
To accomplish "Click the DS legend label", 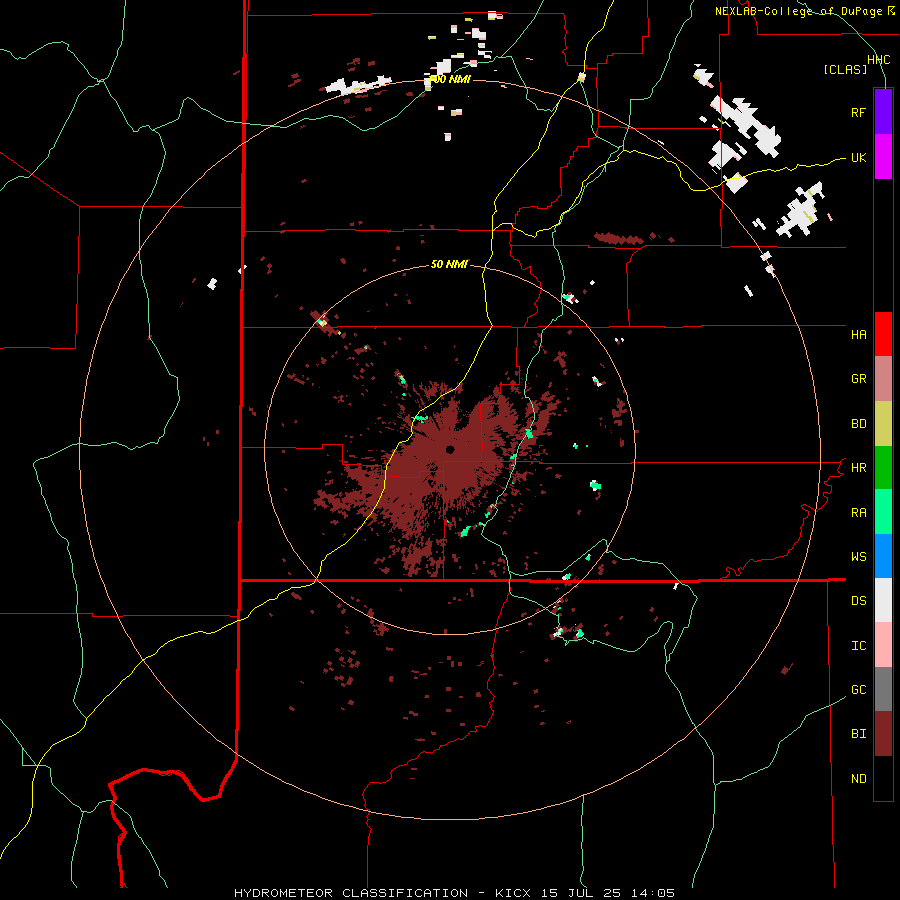I will point(858,601).
